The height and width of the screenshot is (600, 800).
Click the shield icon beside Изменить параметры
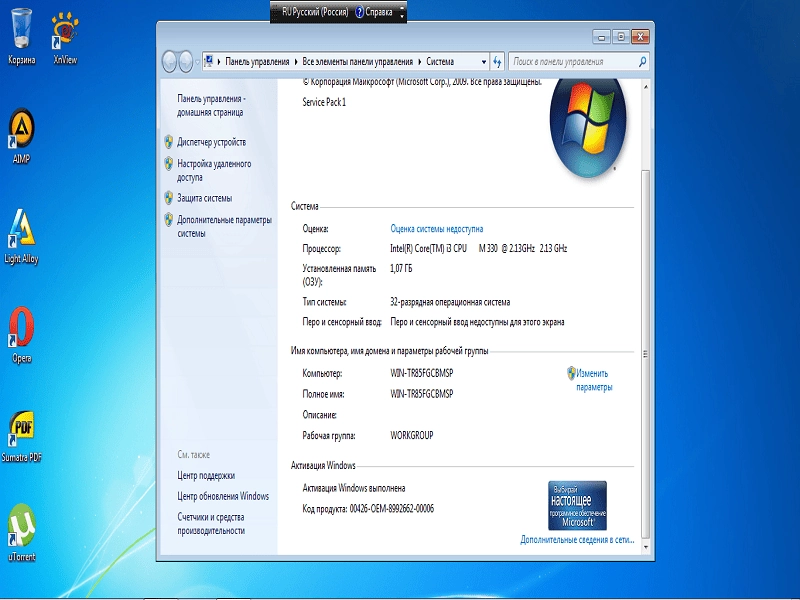[x=571, y=373]
